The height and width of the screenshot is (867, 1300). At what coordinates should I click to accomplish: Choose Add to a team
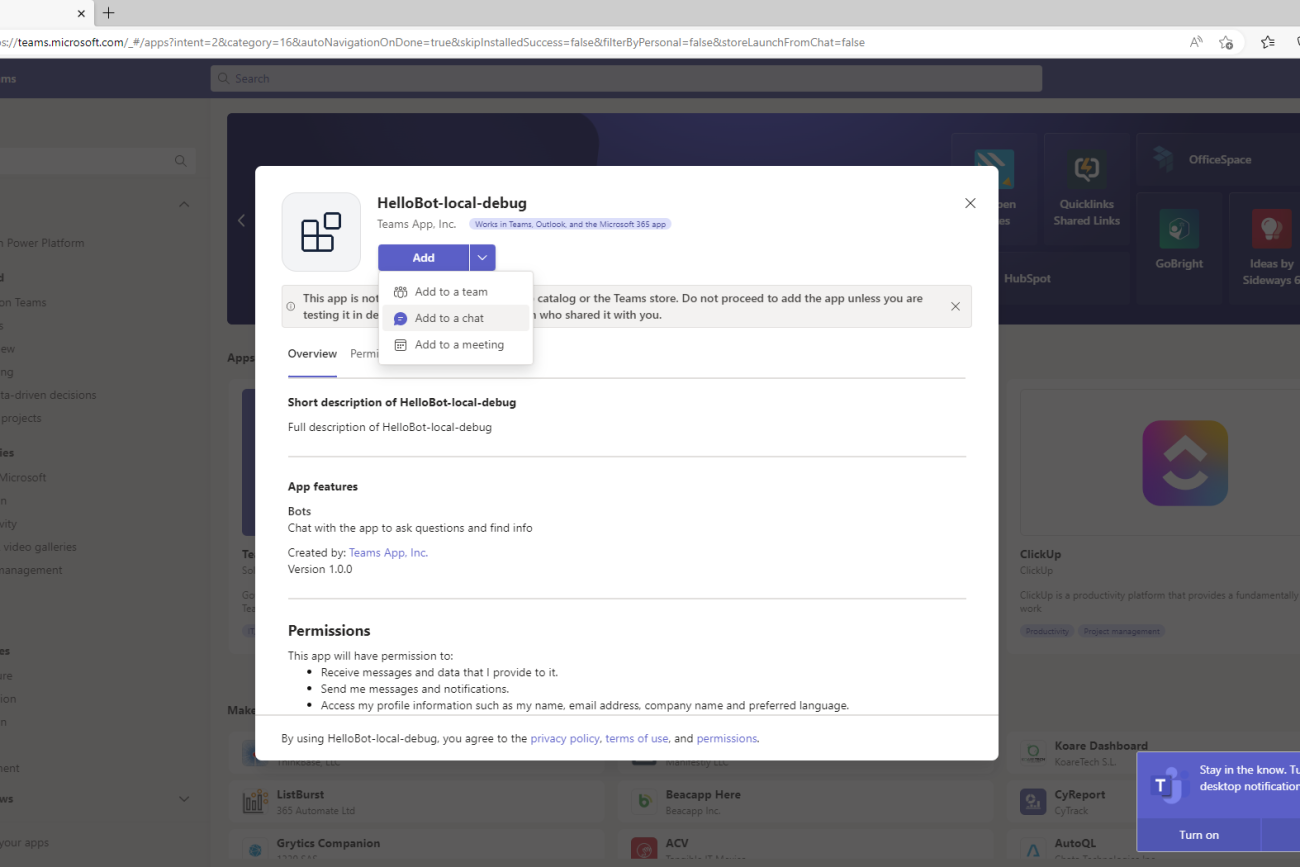pos(455,292)
